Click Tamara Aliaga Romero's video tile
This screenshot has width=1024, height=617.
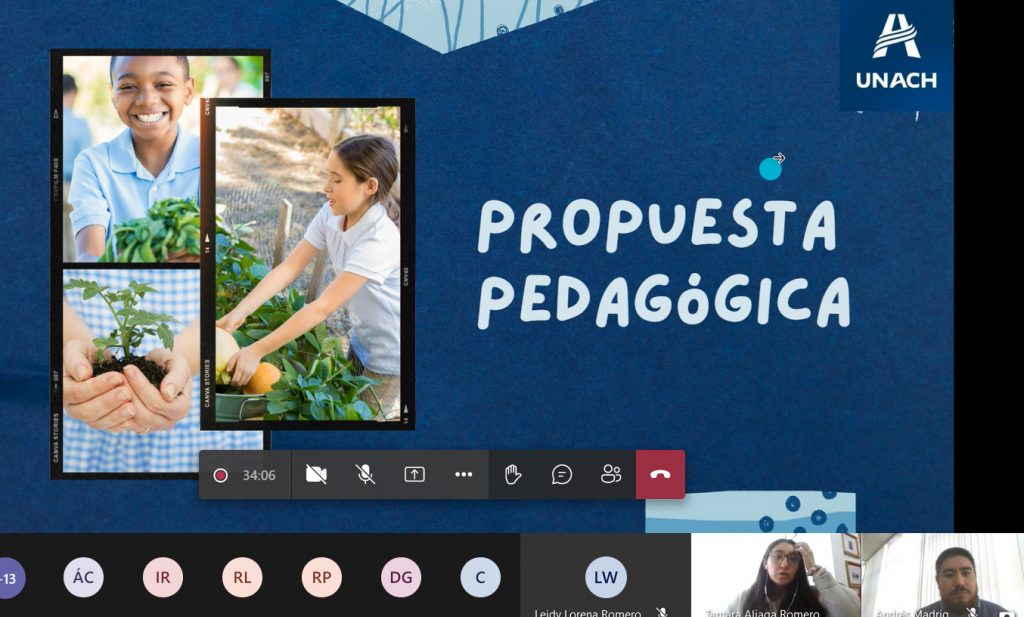click(775, 575)
